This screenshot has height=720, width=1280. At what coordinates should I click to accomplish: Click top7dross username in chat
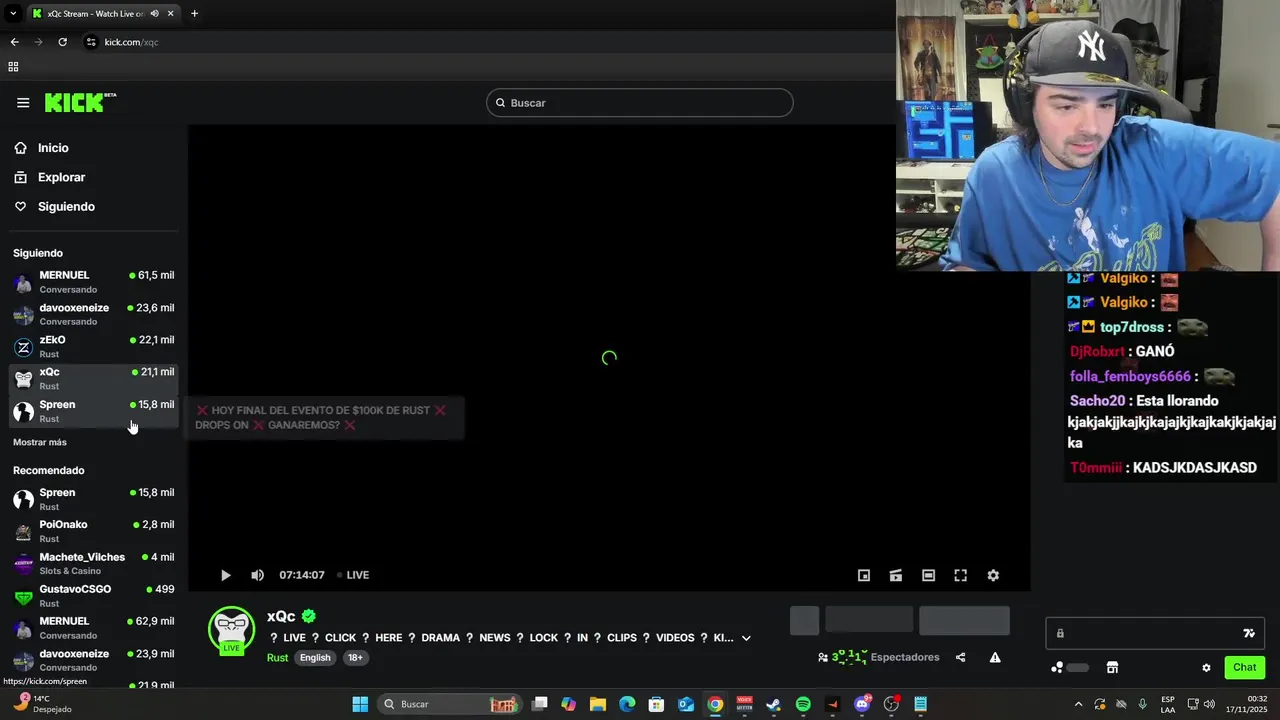(x=1132, y=327)
